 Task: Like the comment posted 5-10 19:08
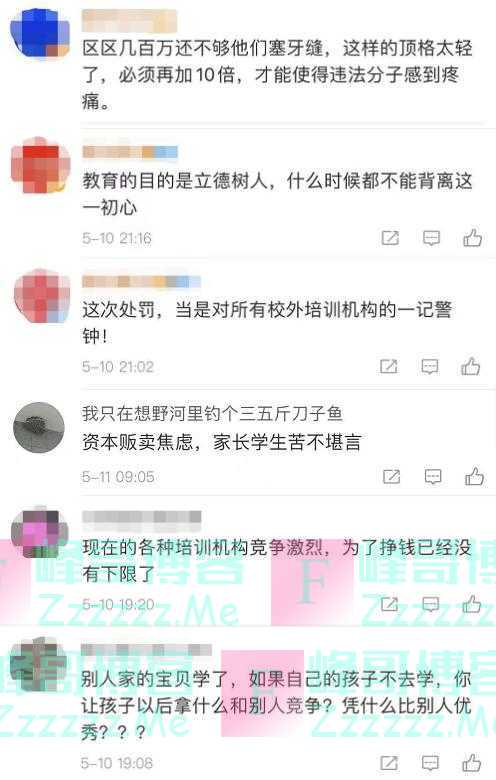point(472,763)
